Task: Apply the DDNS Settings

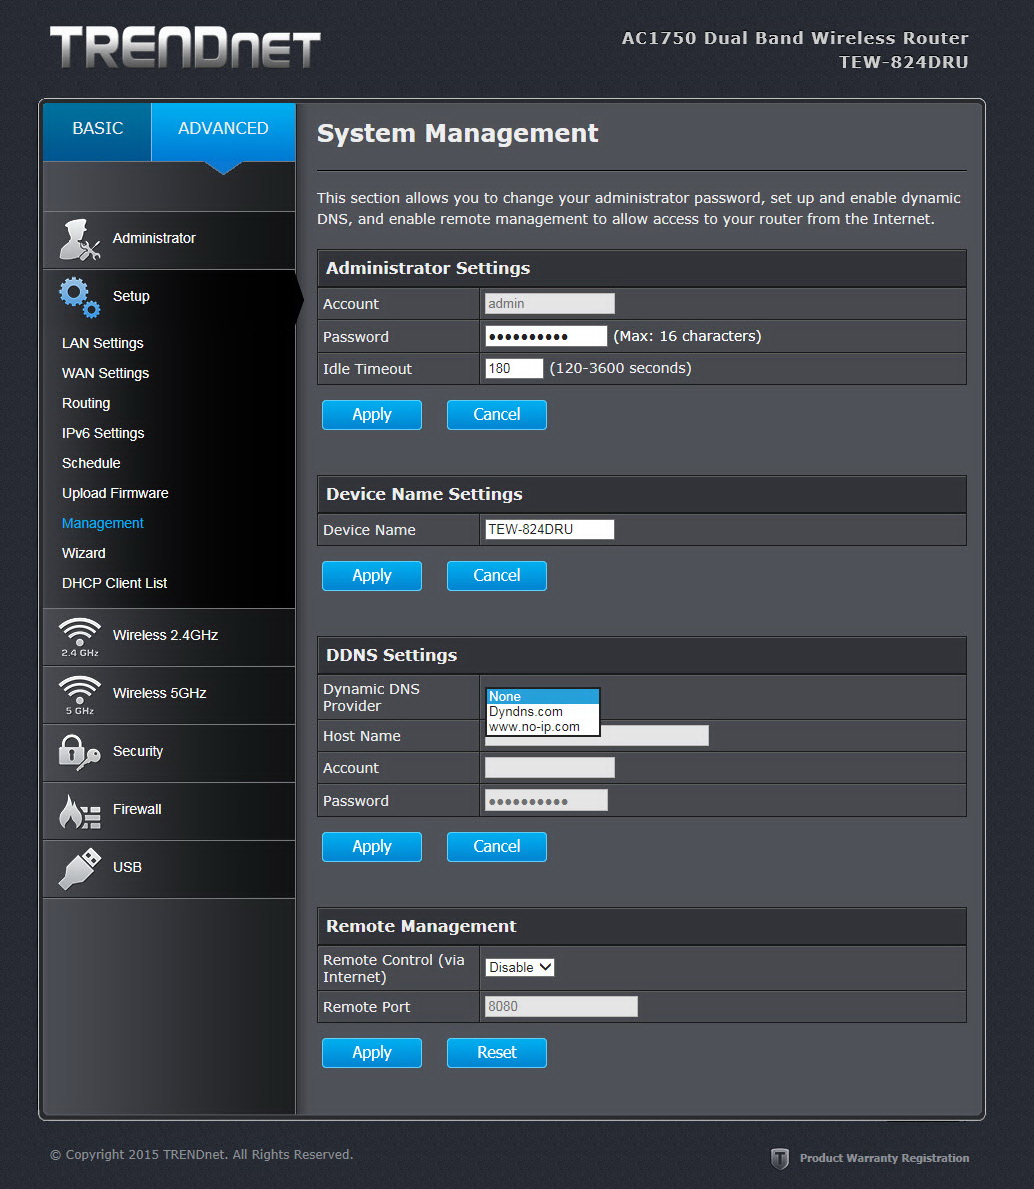Action: point(371,847)
